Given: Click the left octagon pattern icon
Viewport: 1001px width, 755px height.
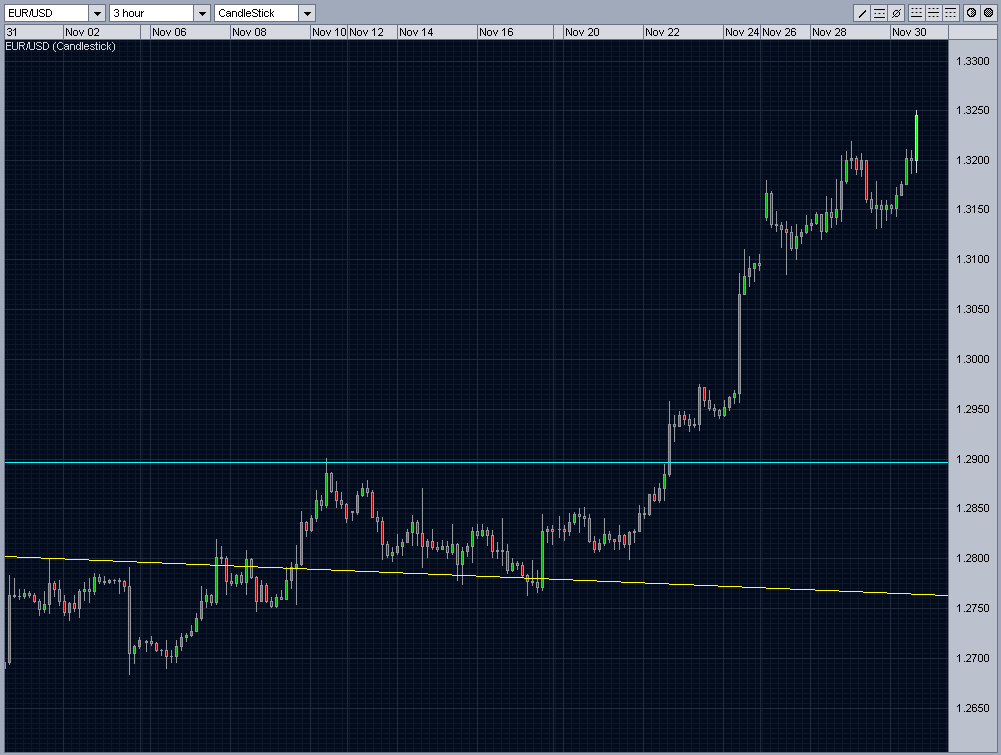Looking at the screenshot, I should 971,13.
